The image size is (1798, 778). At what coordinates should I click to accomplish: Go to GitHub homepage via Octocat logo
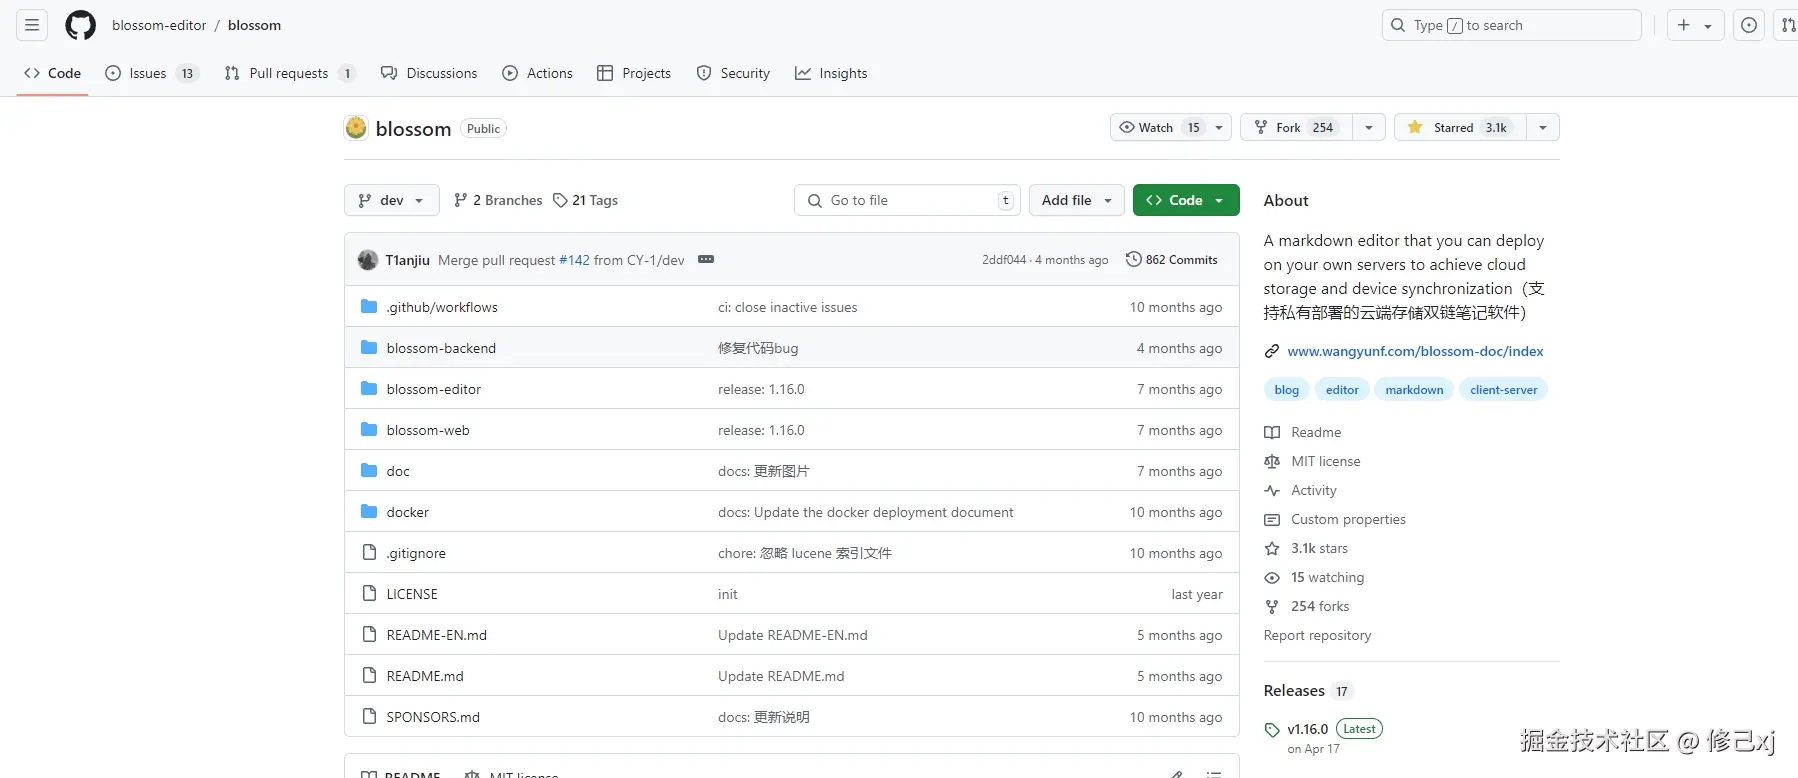[x=80, y=25]
